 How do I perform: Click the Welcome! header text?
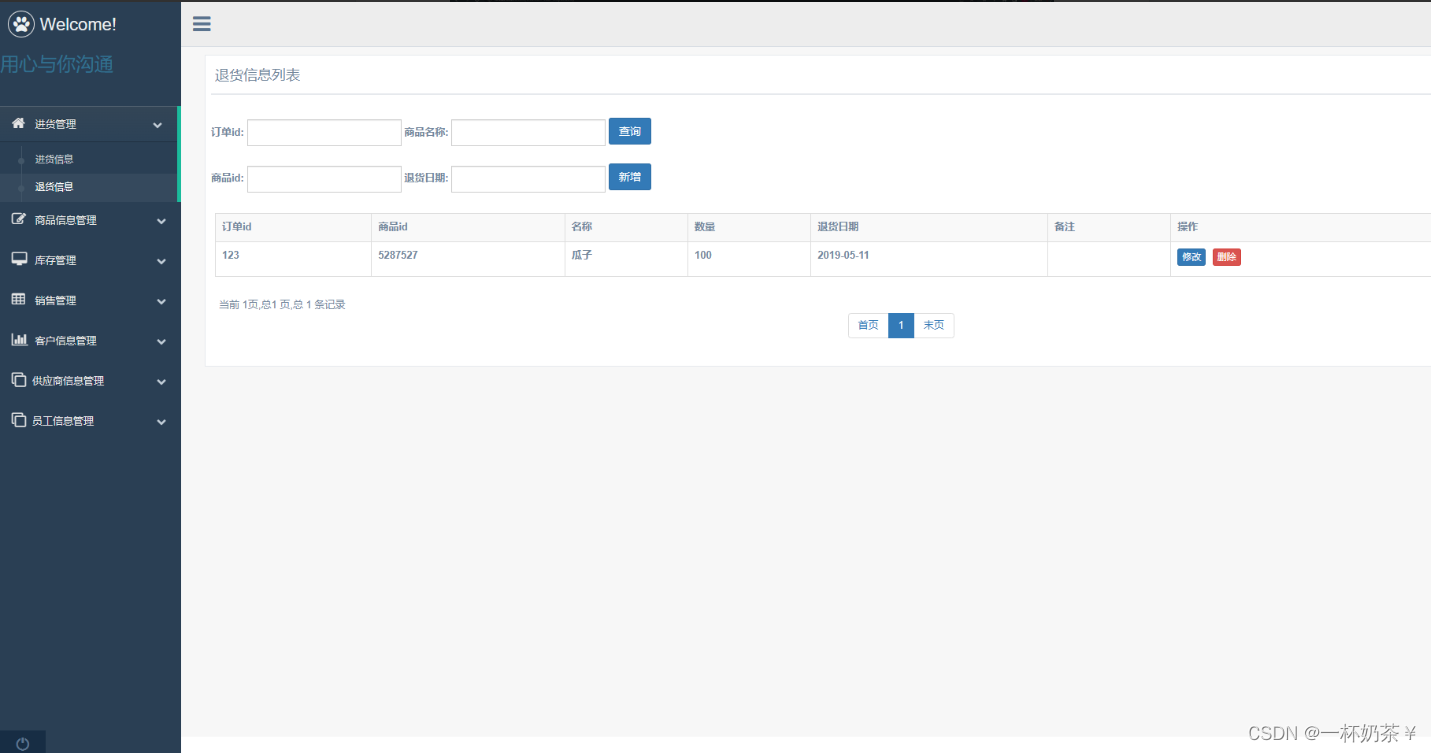pyautogui.click(x=78, y=24)
